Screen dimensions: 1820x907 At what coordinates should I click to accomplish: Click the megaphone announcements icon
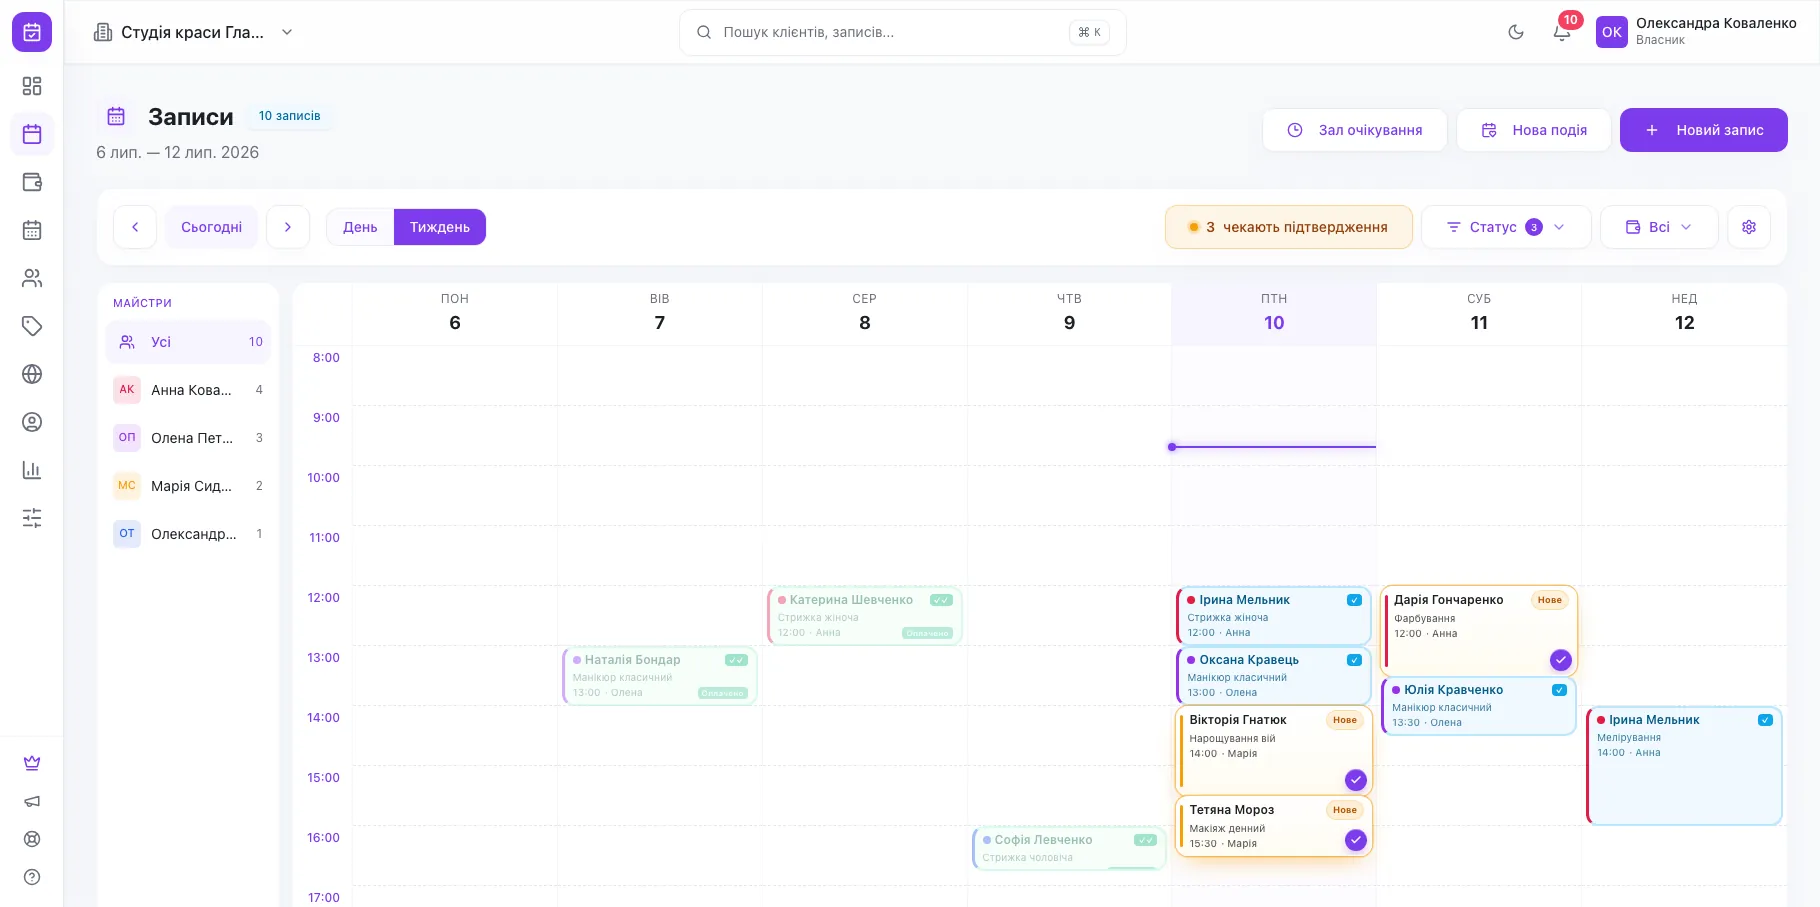click(32, 801)
